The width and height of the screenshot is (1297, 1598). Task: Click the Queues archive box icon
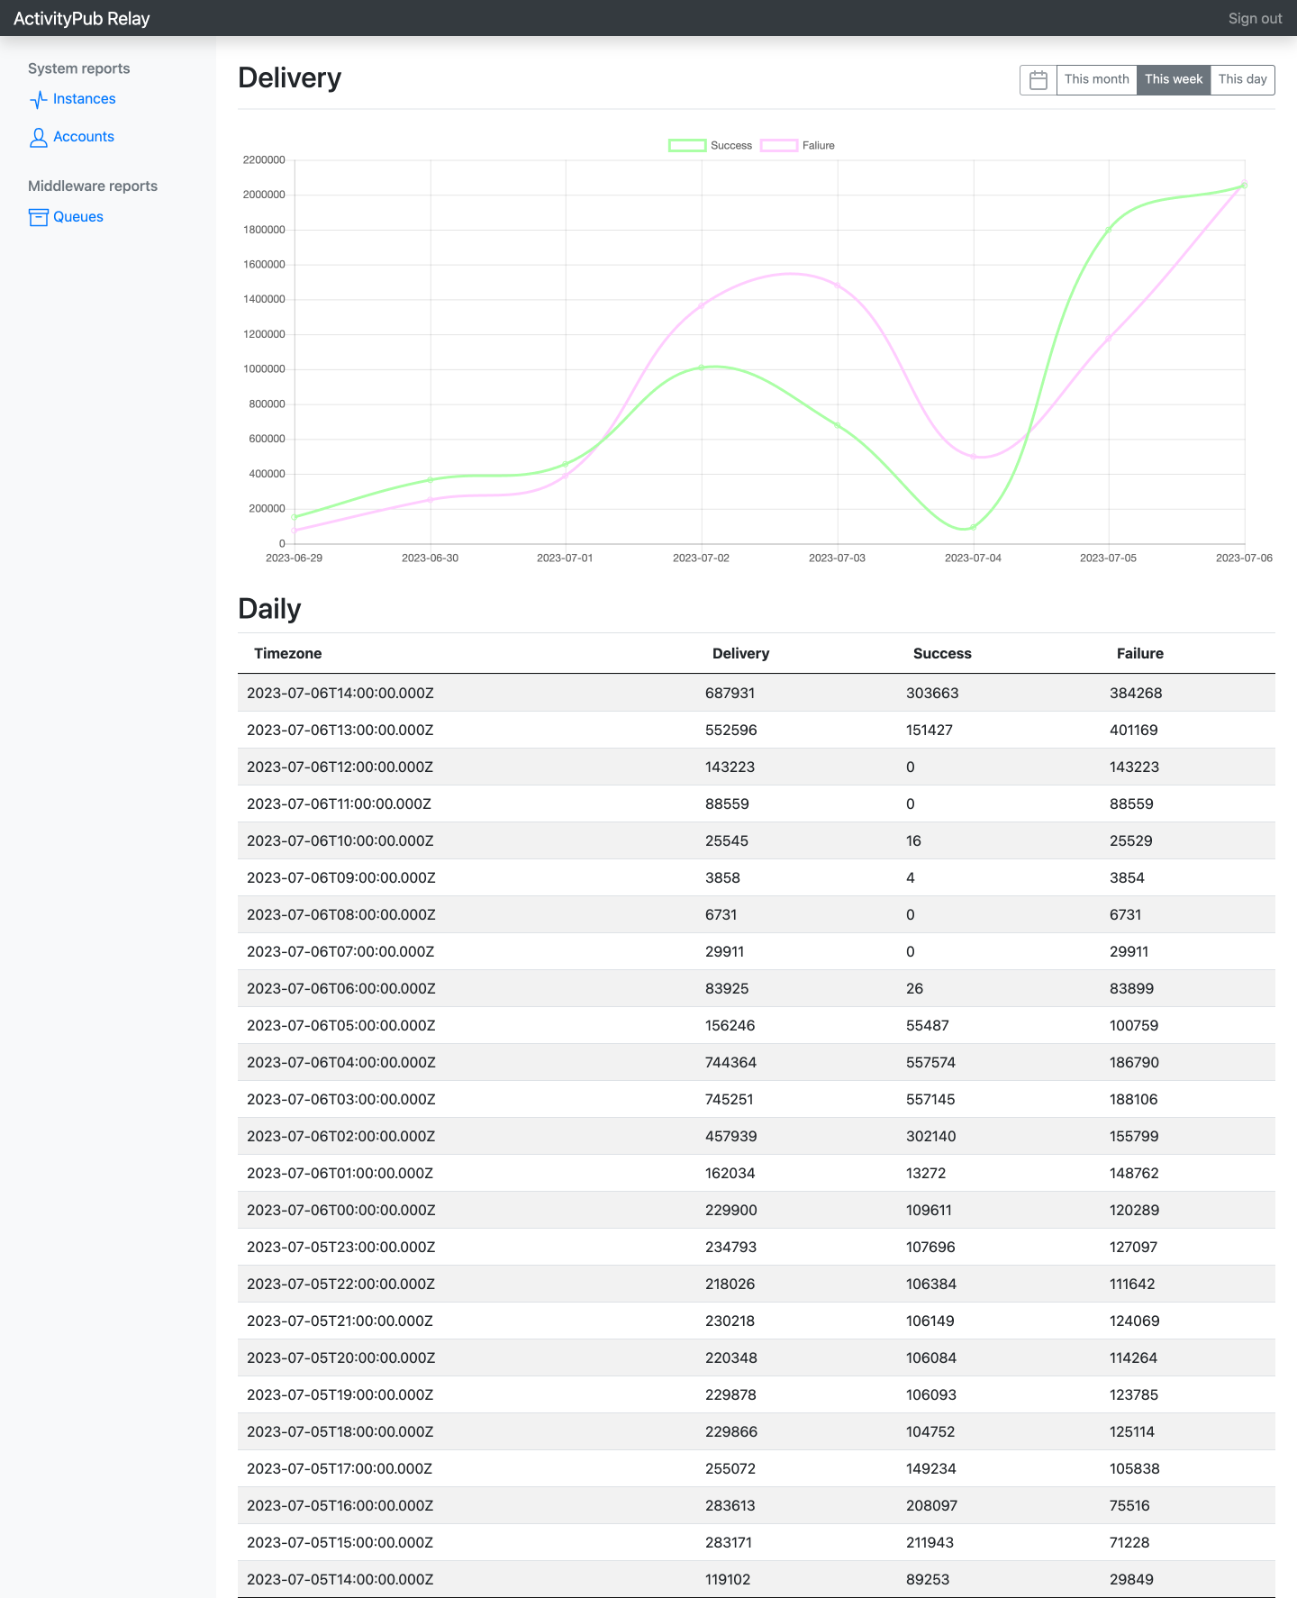point(38,217)
